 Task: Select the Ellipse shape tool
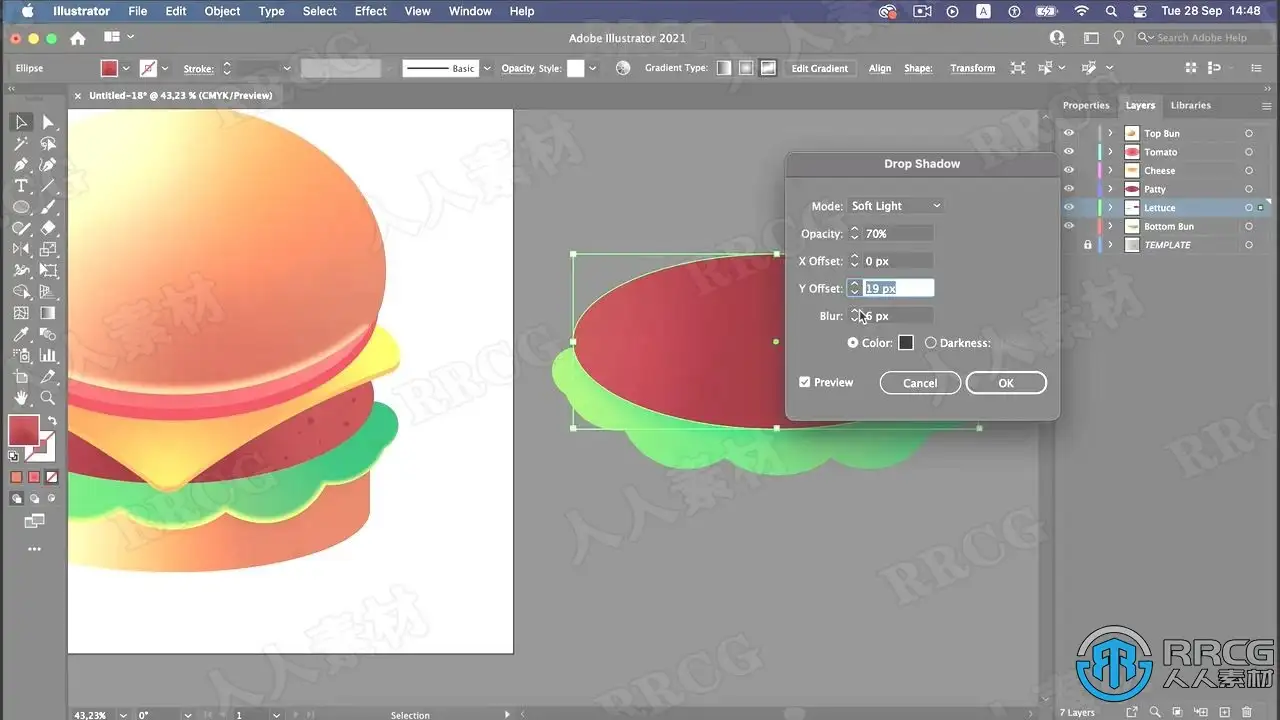click(x=21, y=207)
